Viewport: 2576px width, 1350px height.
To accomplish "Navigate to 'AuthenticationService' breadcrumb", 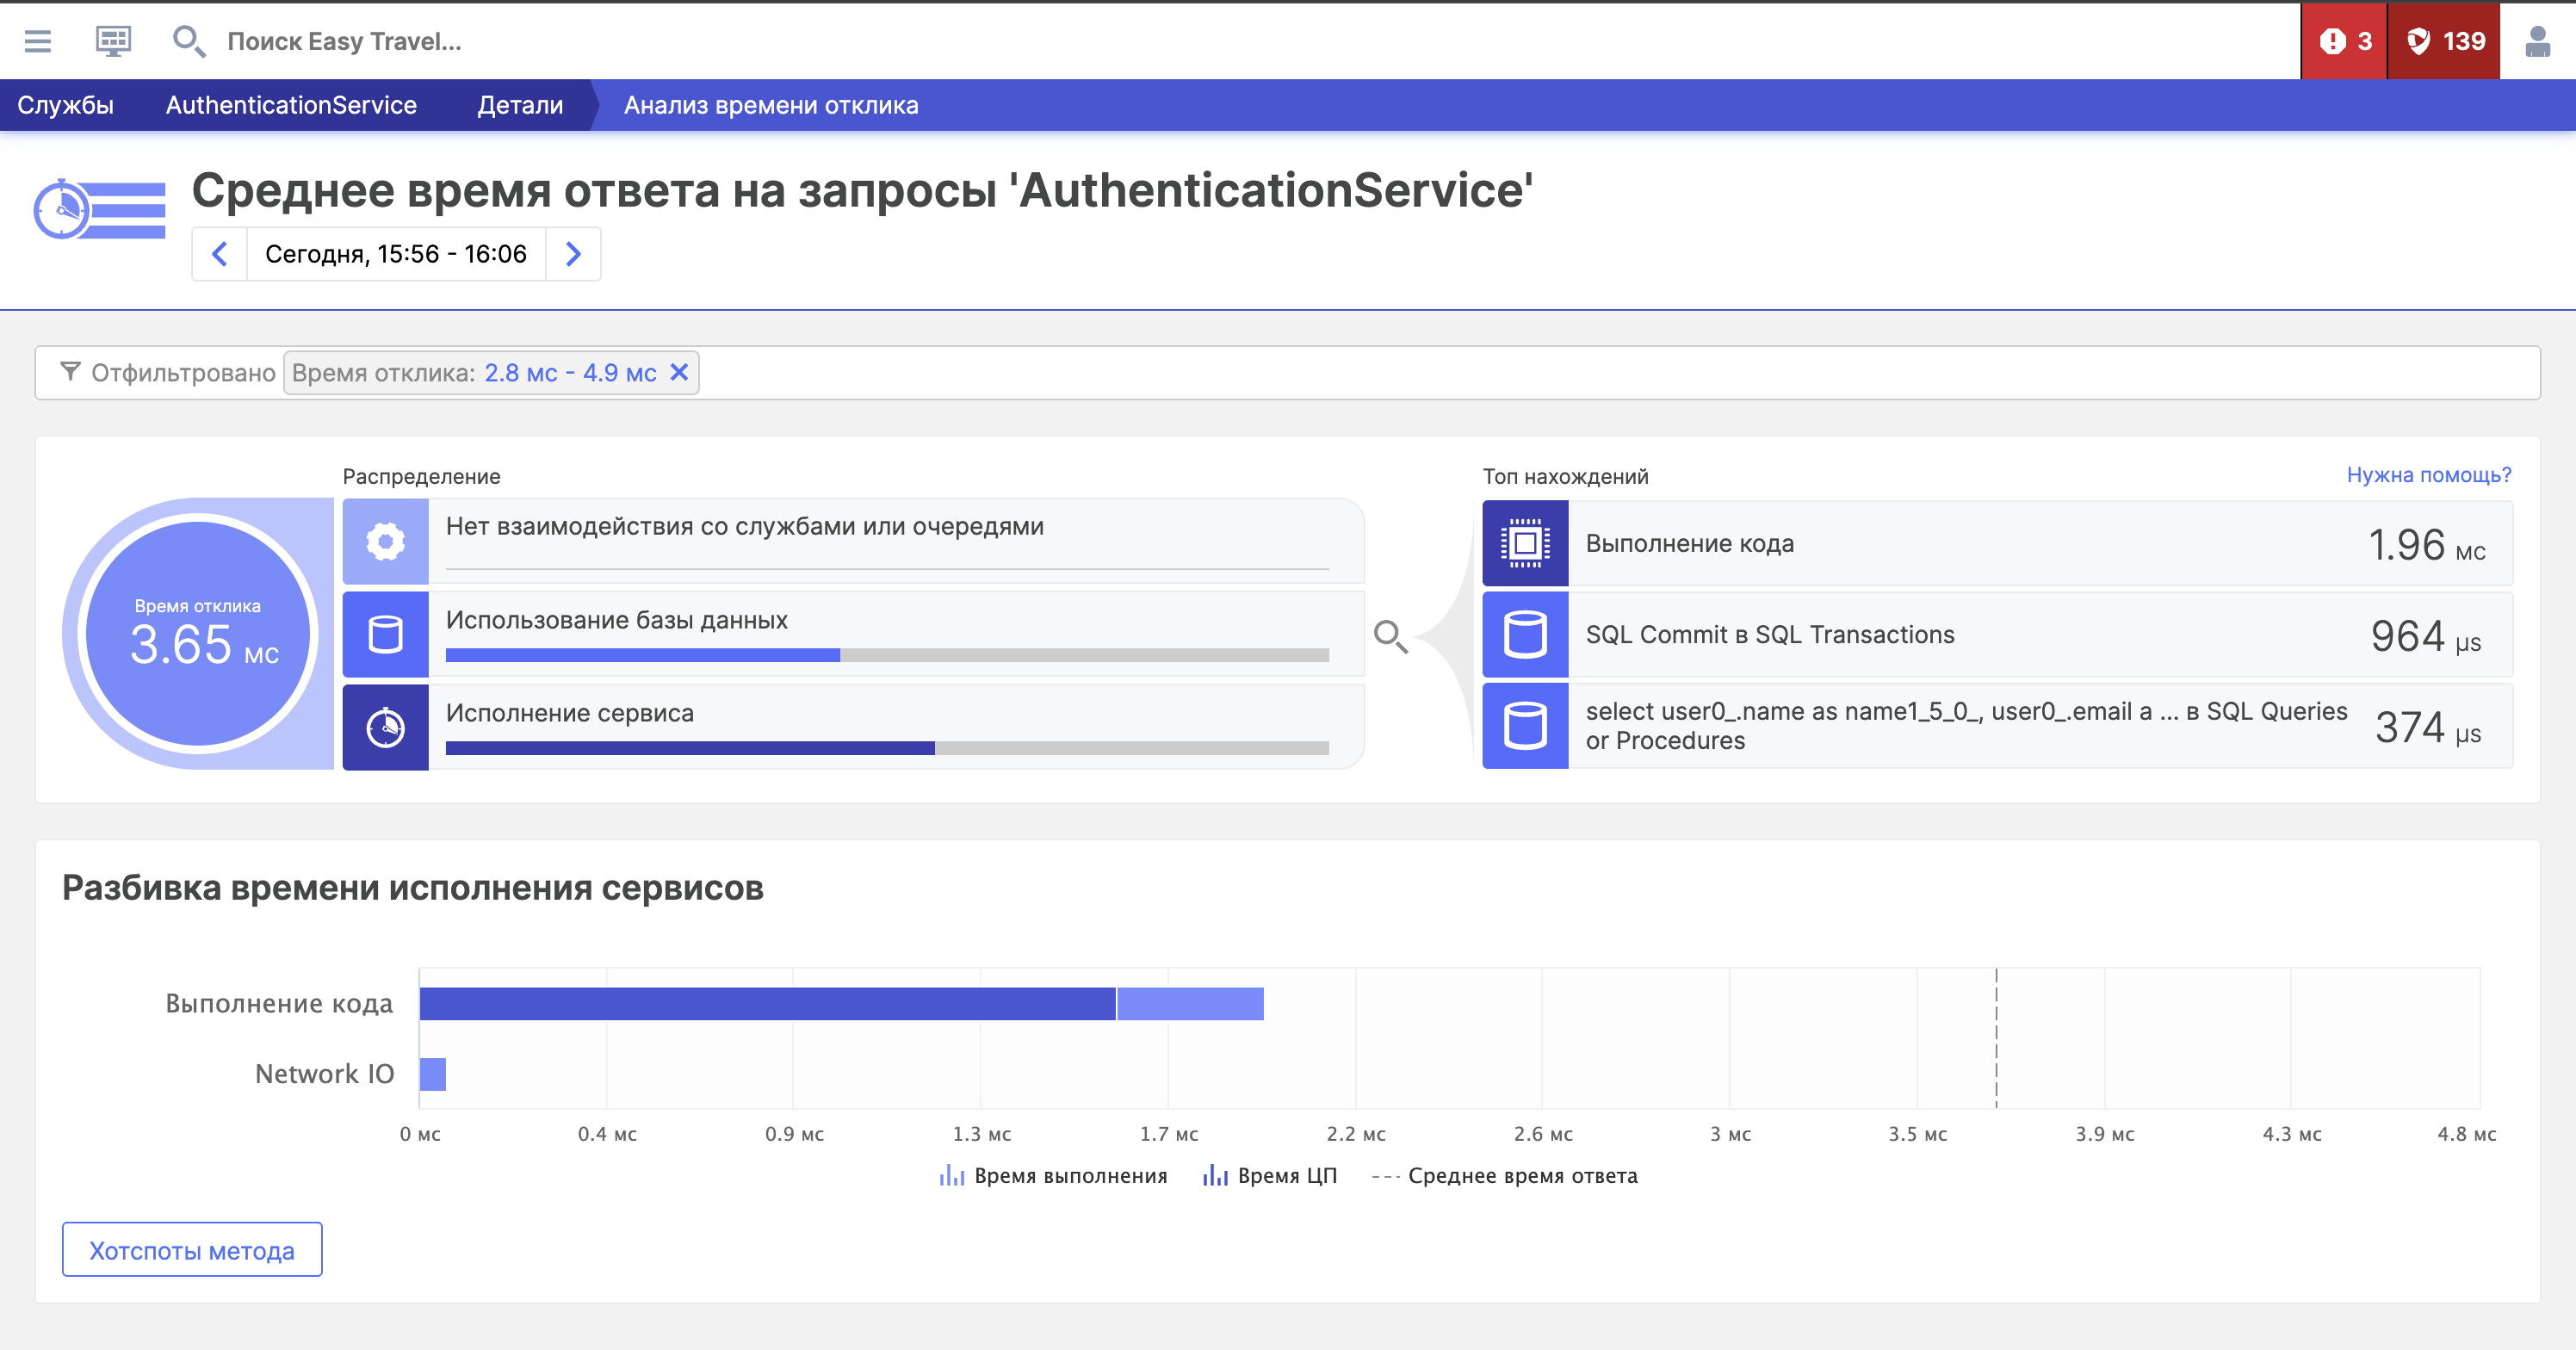I will [x=291, y=105].
